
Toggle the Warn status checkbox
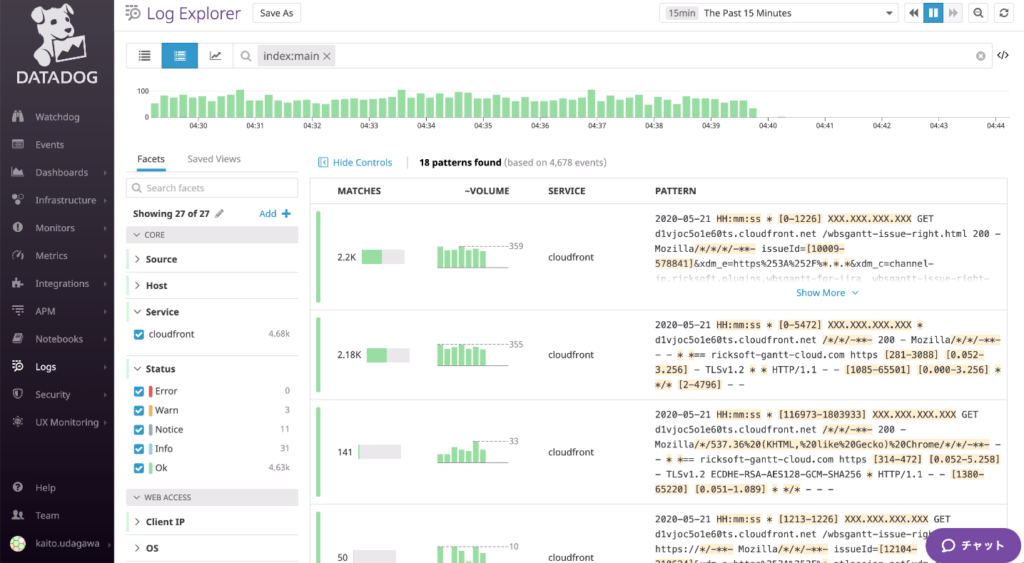click(138, 410)
